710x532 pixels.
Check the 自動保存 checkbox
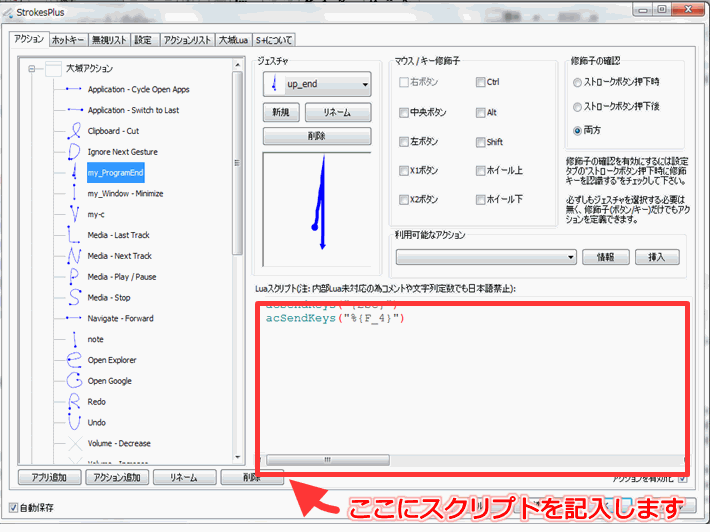tap(13, 508)
